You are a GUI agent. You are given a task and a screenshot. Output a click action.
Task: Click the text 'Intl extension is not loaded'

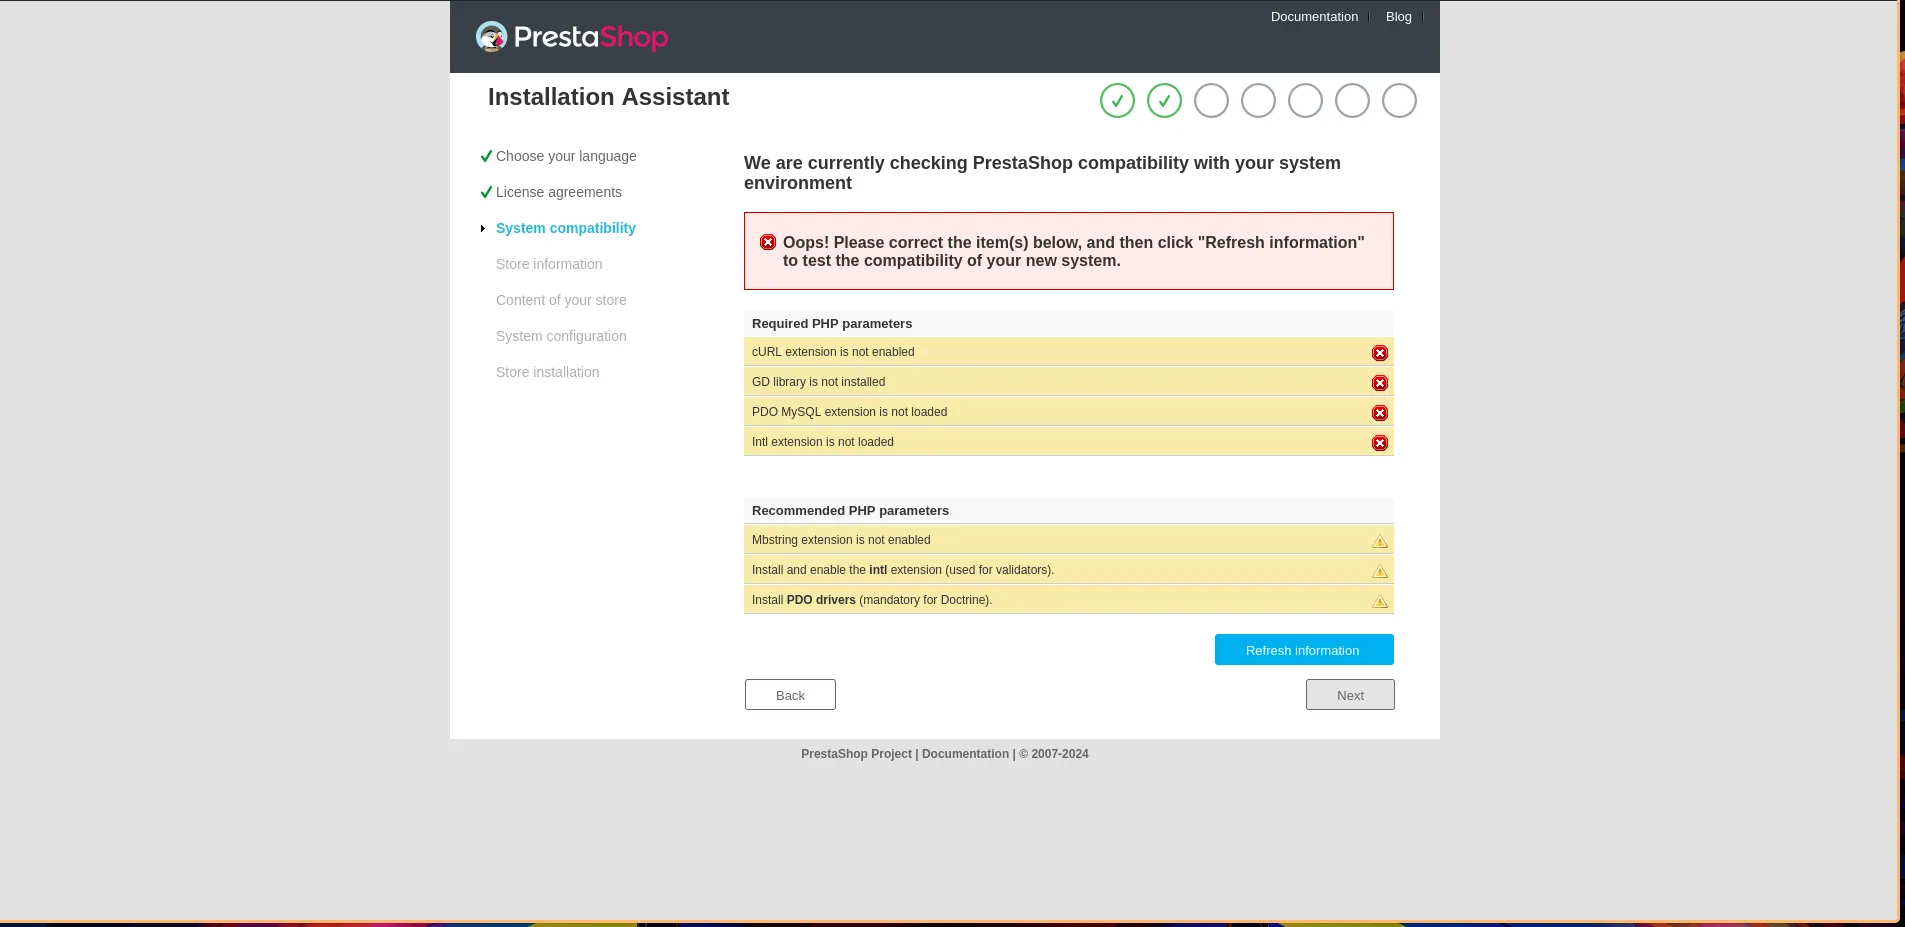823,442
